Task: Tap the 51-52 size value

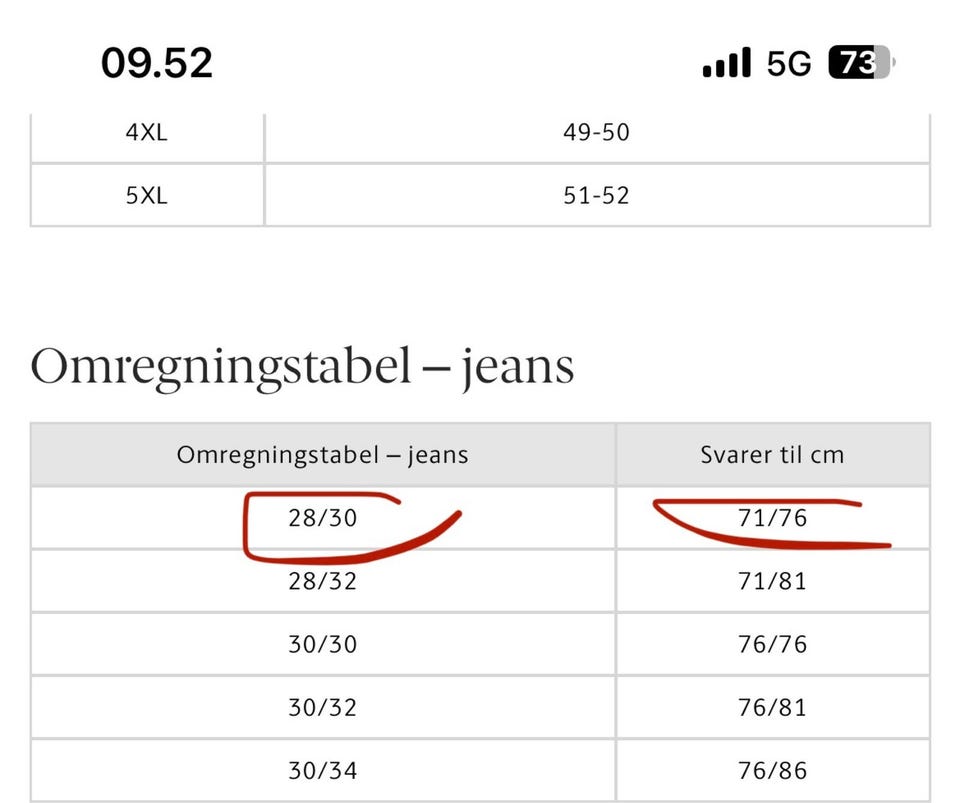Action: tap(597, 195)
